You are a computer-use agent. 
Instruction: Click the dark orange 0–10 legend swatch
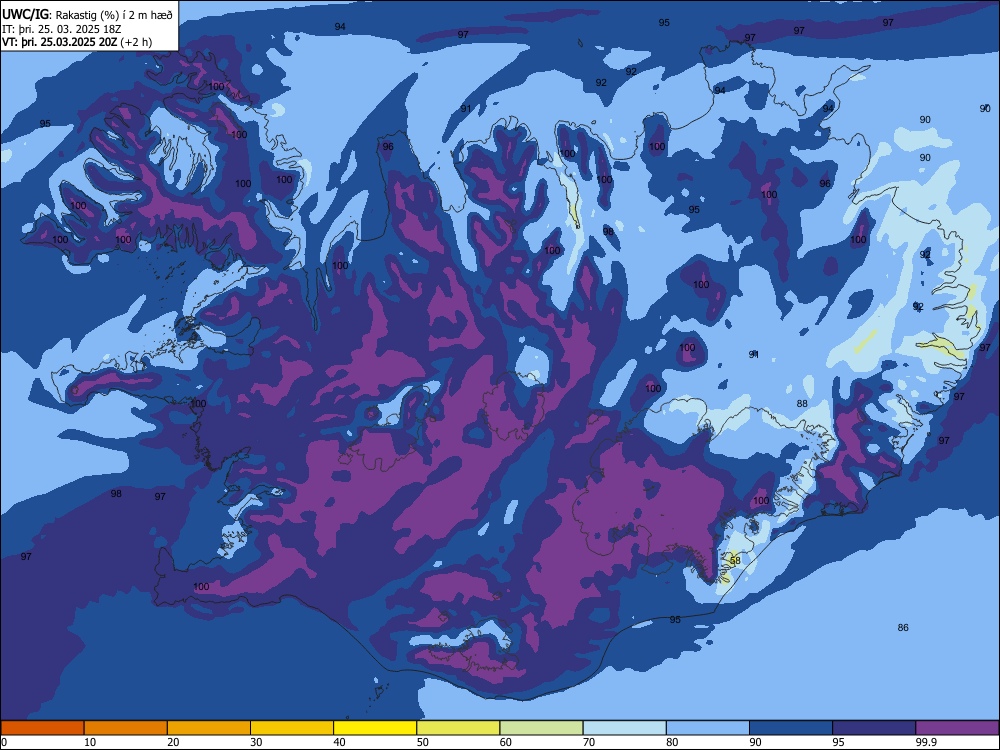pos(42,728)
